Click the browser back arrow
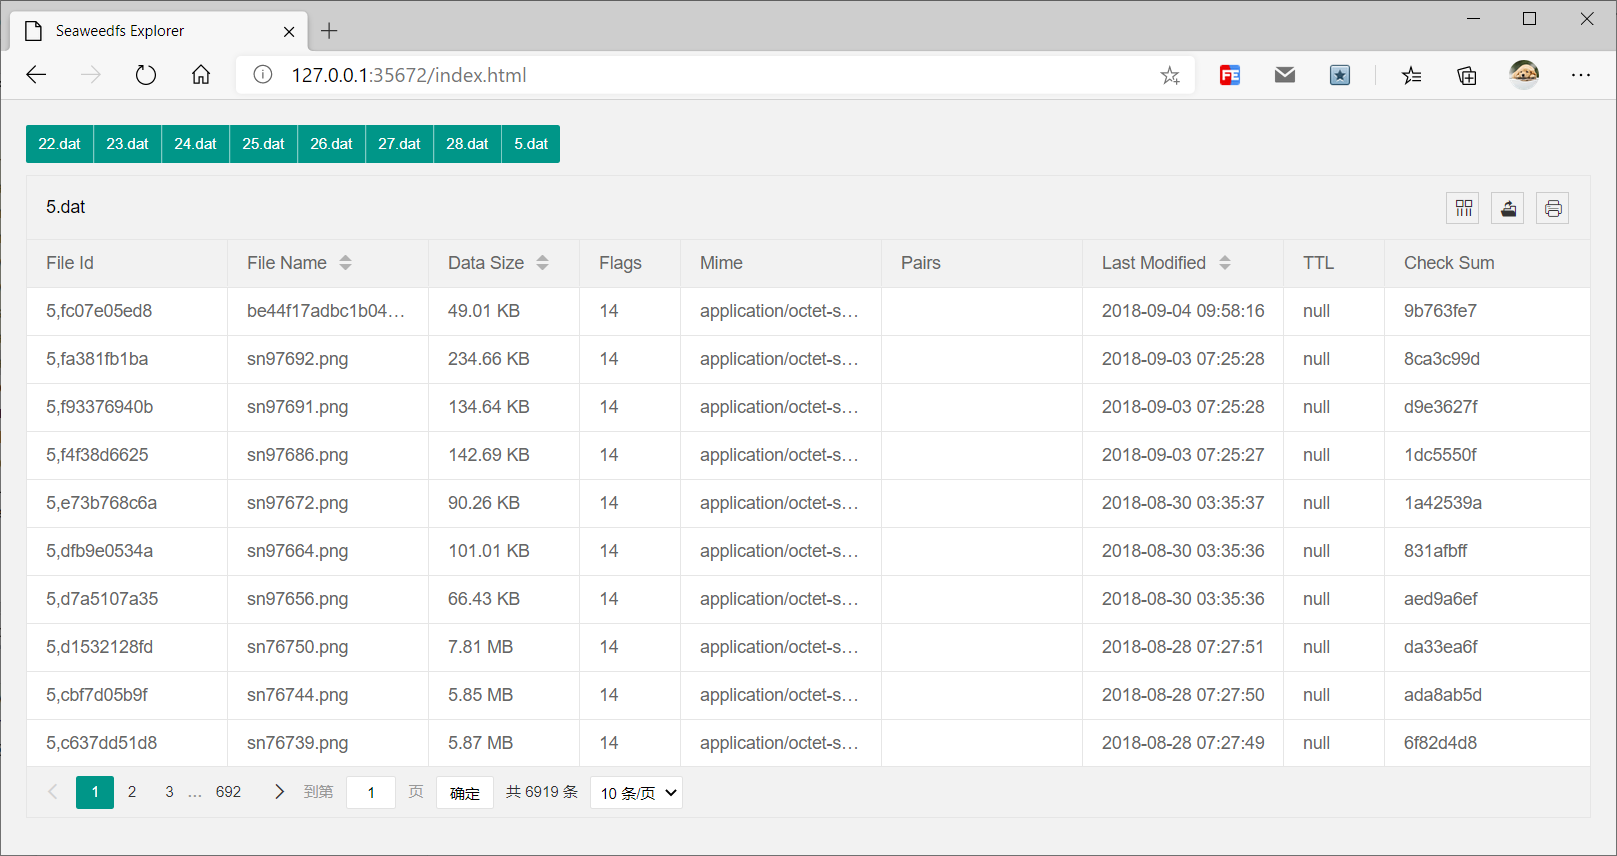Screen dimensions: 1617x856 tap(36, 75)
